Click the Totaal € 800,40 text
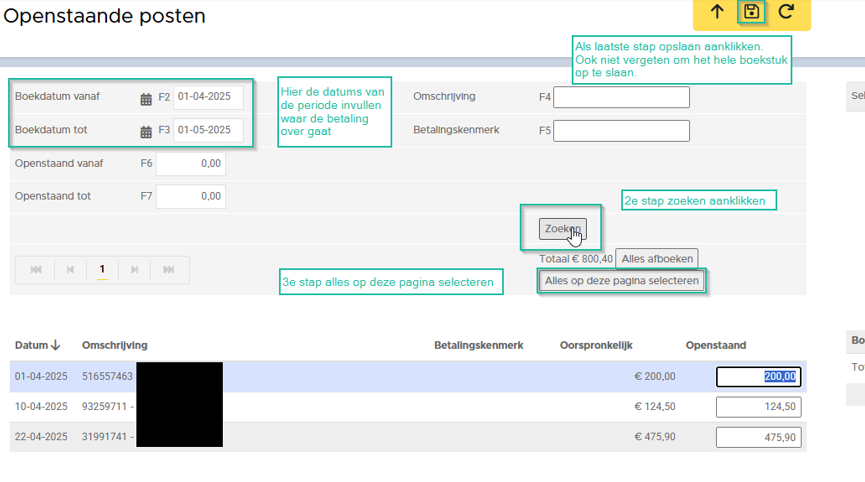 576,259
